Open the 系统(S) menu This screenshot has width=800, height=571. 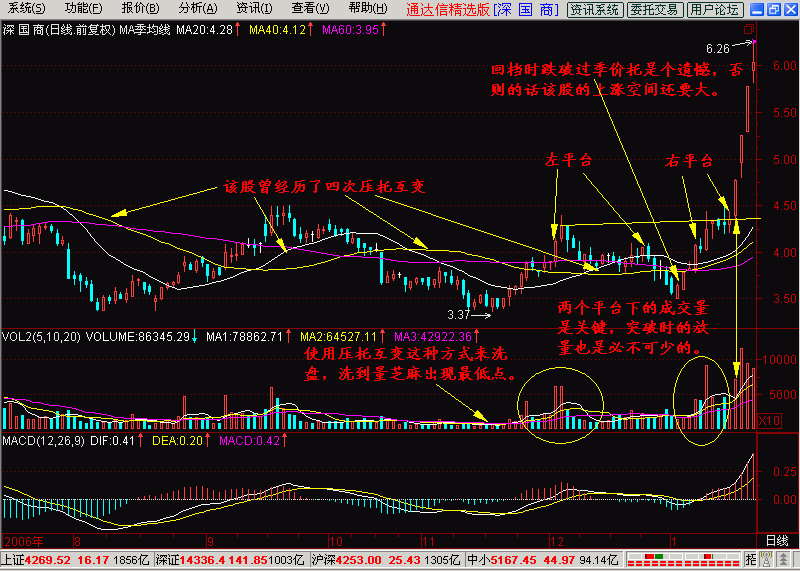[x=27, y=9]
